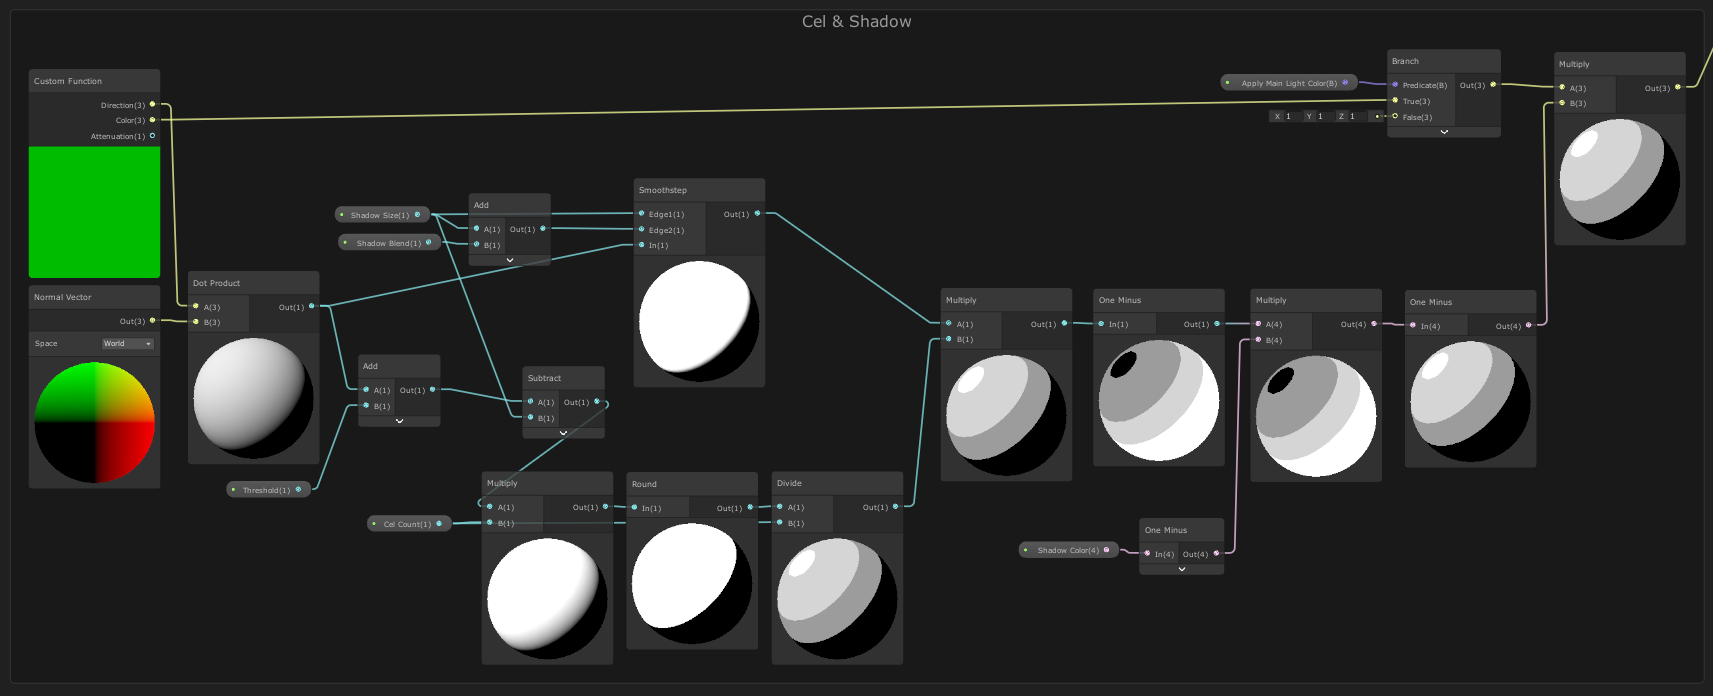This screenshot has width=1713, height=696.
Task: Click the Divide node's A(1) port
Action: 780,507
